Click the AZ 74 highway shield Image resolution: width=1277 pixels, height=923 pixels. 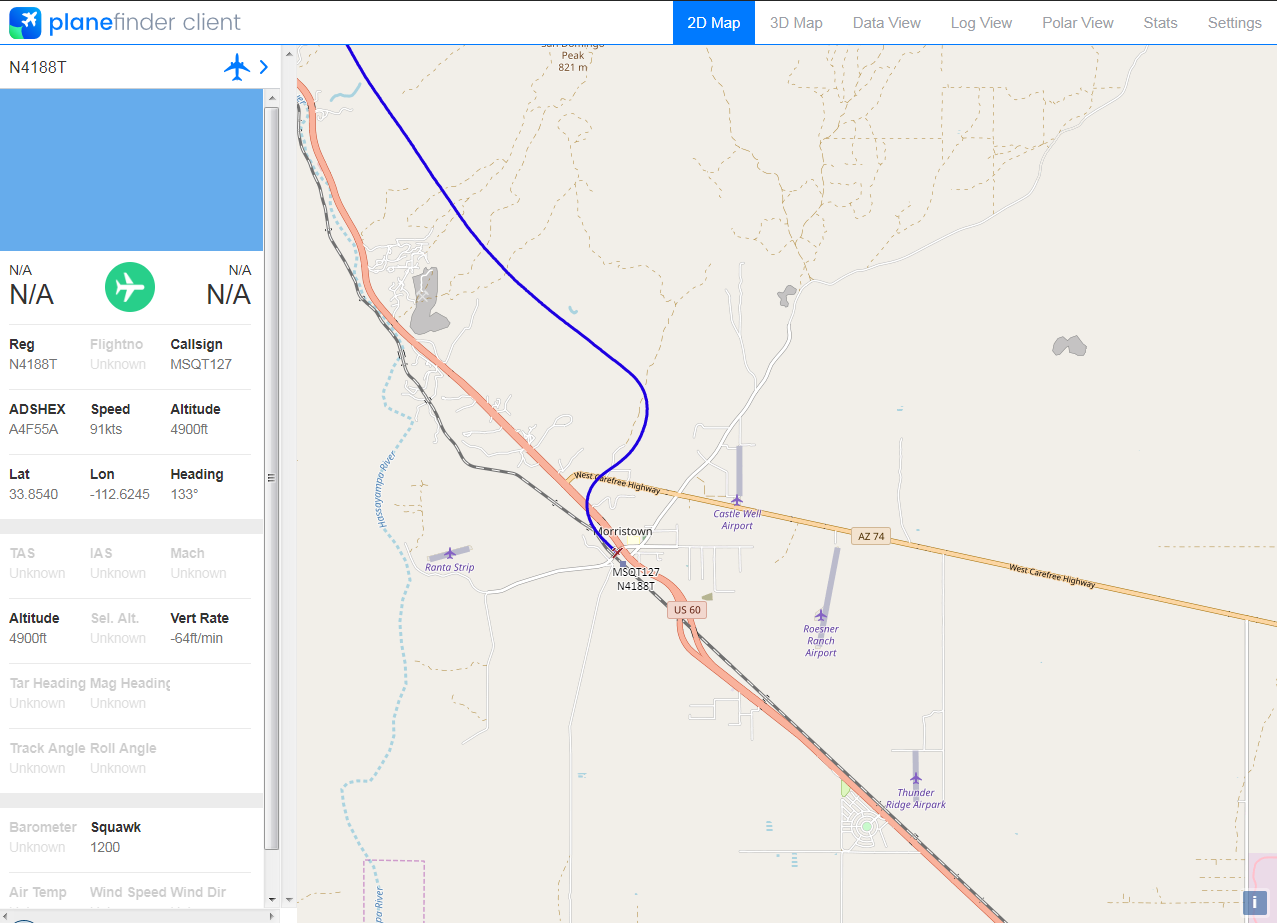pos(871,536)
